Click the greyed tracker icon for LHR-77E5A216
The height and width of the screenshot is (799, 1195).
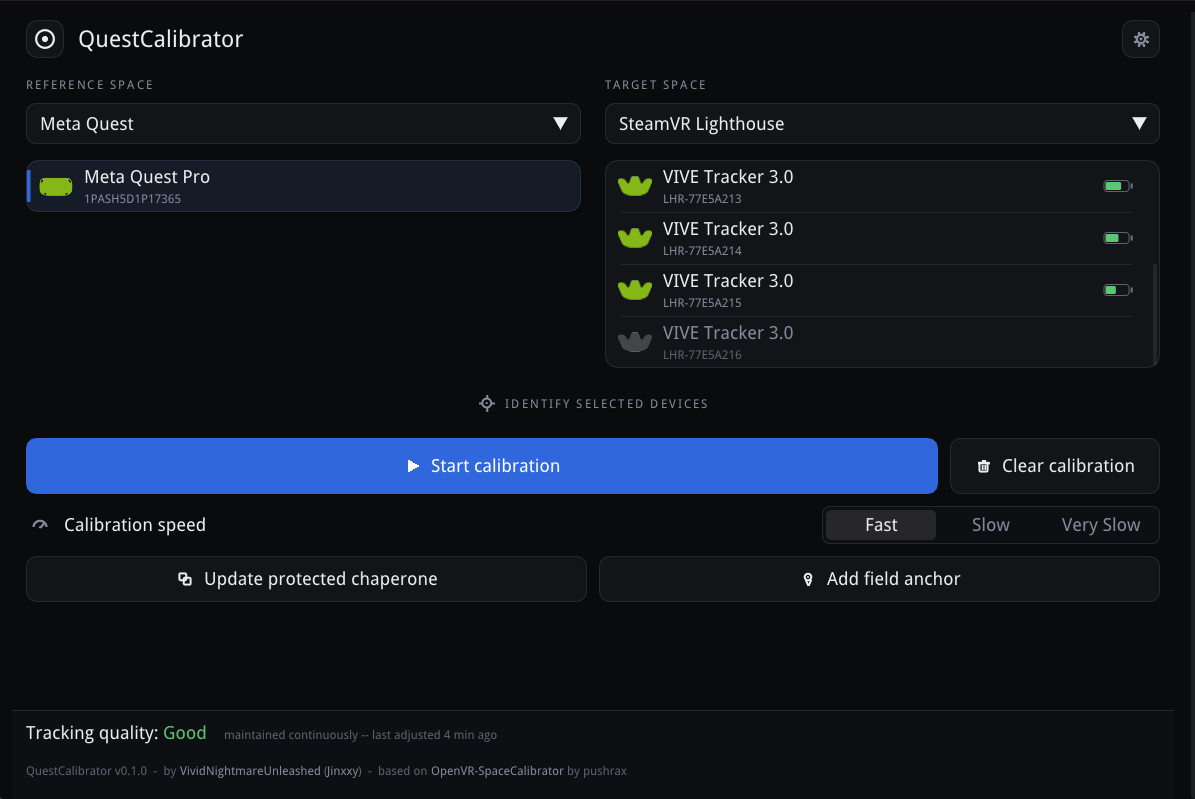tap(635, 342)
